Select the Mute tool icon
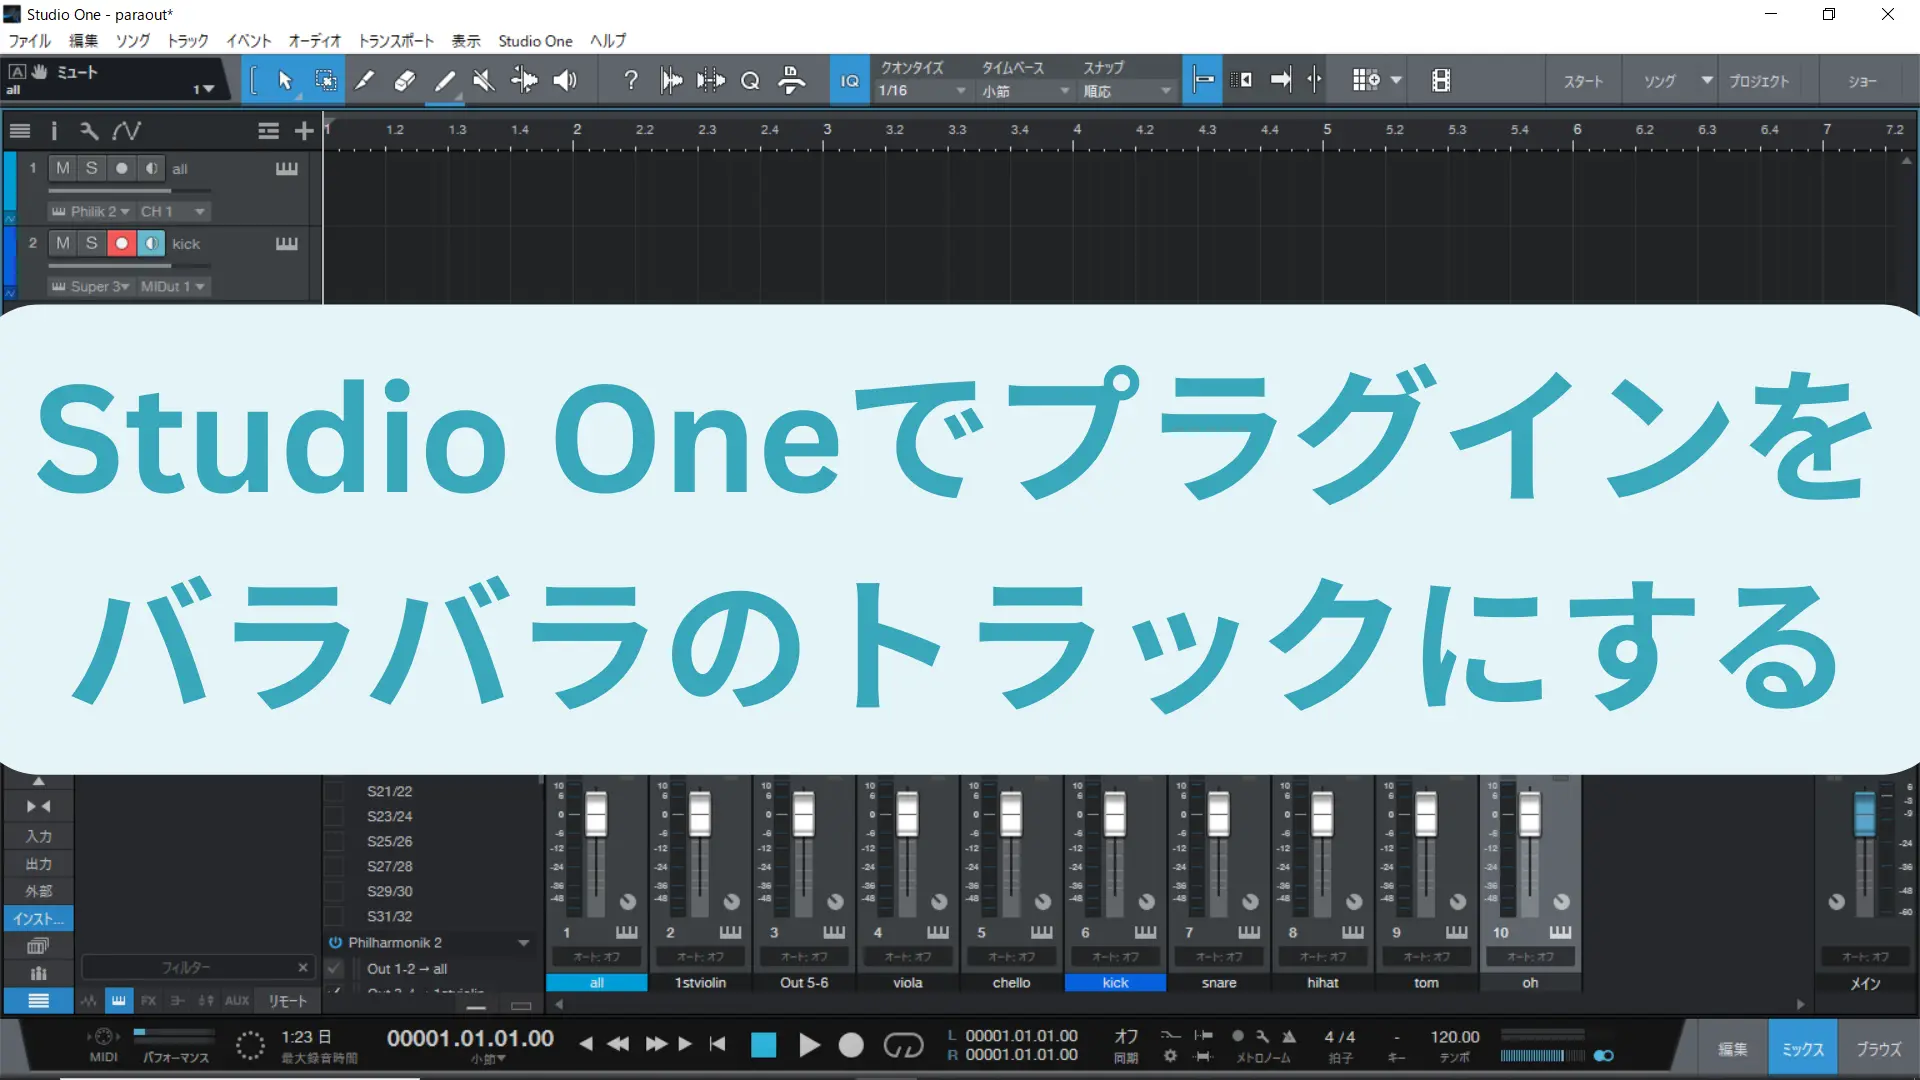Viewport: 1920px width, 1080px height. tap(484, 80)
